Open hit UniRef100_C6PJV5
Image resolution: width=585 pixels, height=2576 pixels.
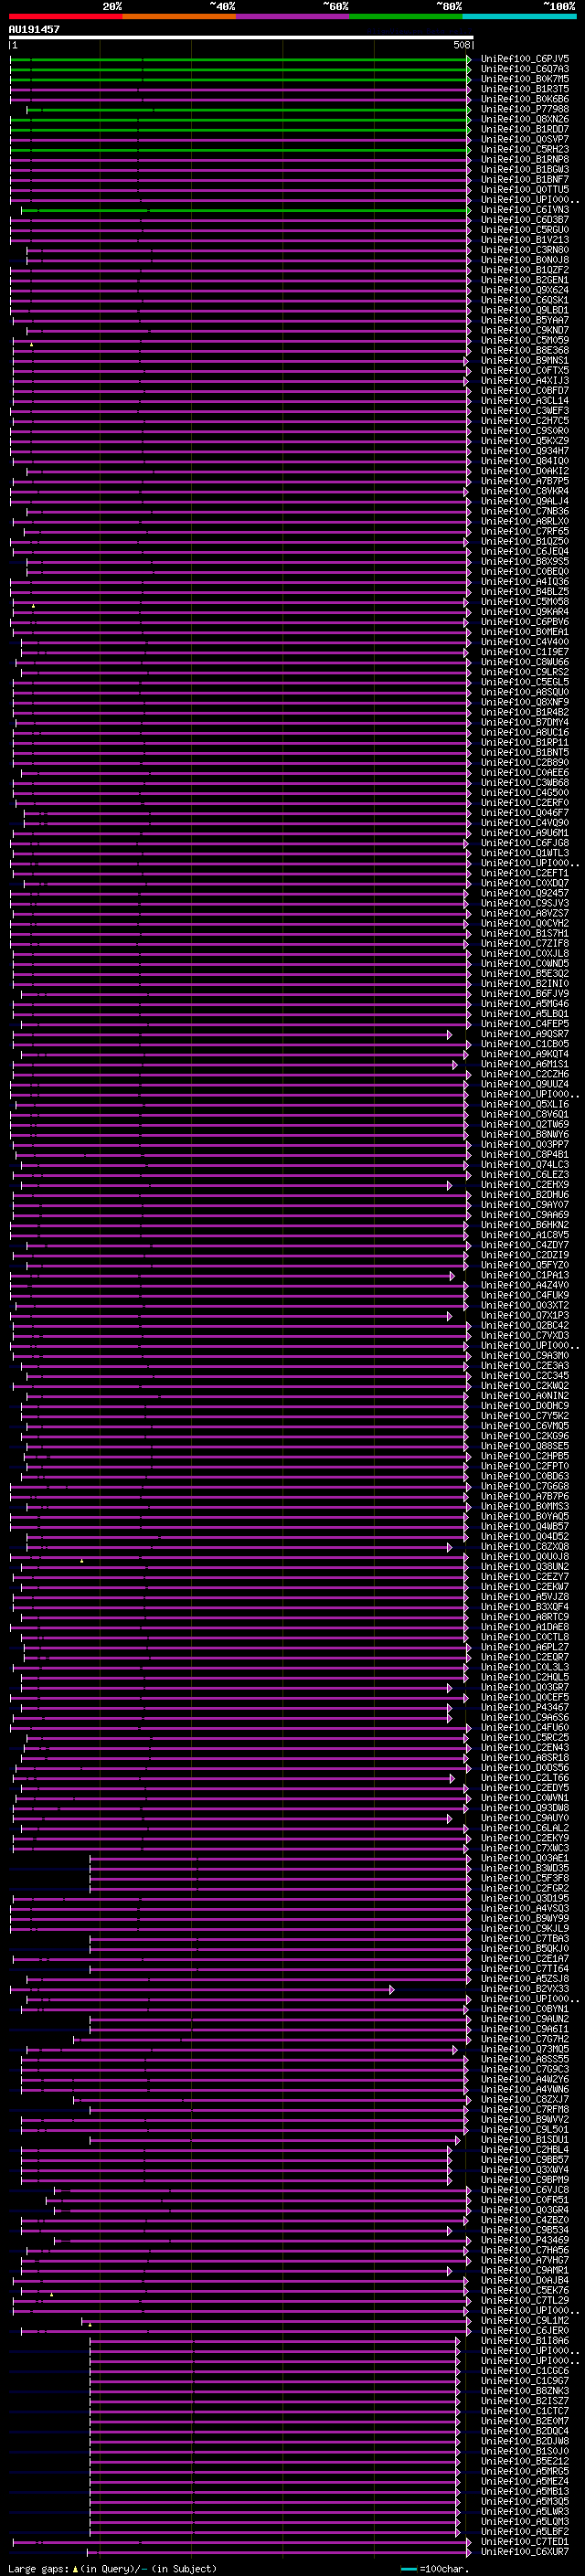tap(525, 59)
